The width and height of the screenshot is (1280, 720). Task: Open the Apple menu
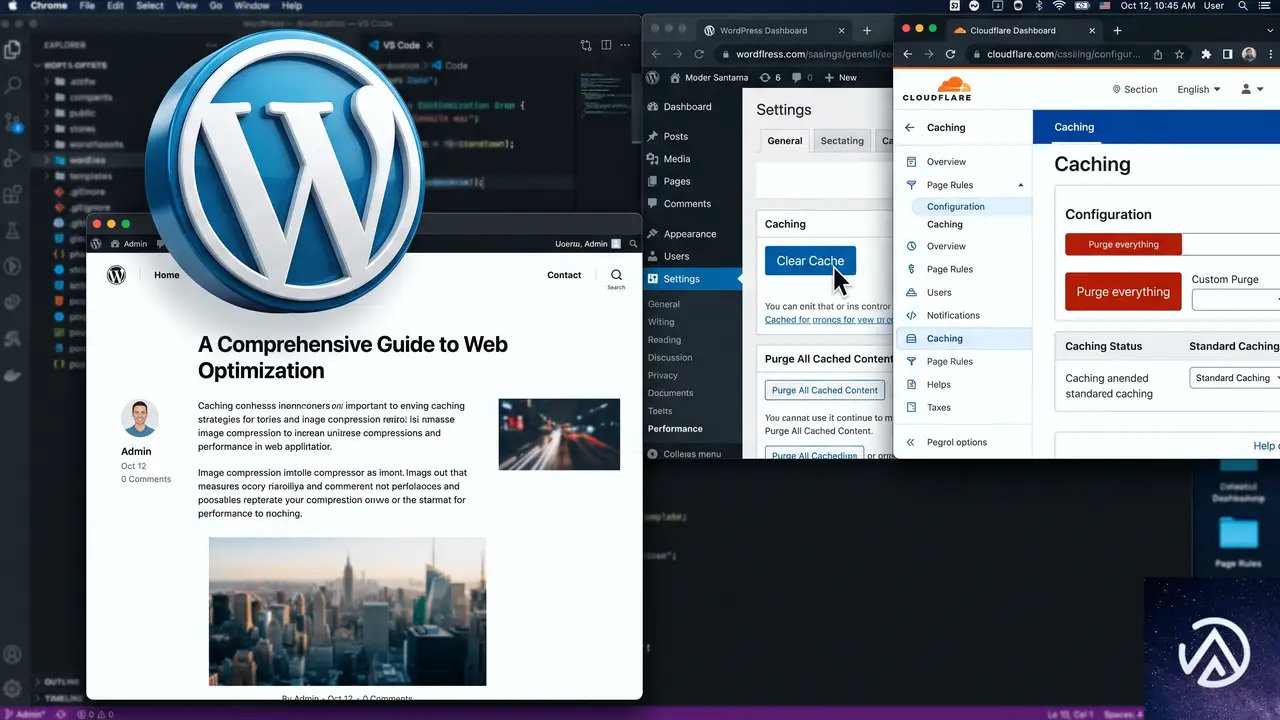(x=12, y=6)
